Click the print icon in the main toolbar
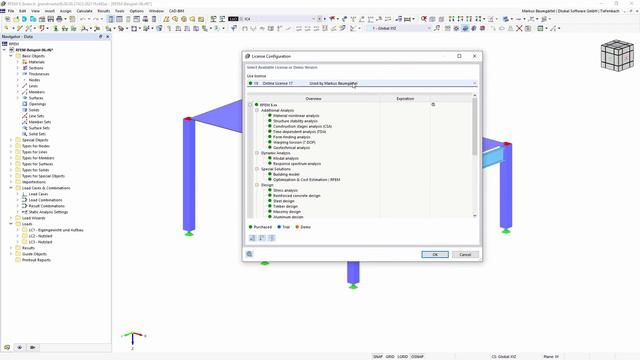 (59, 19)
